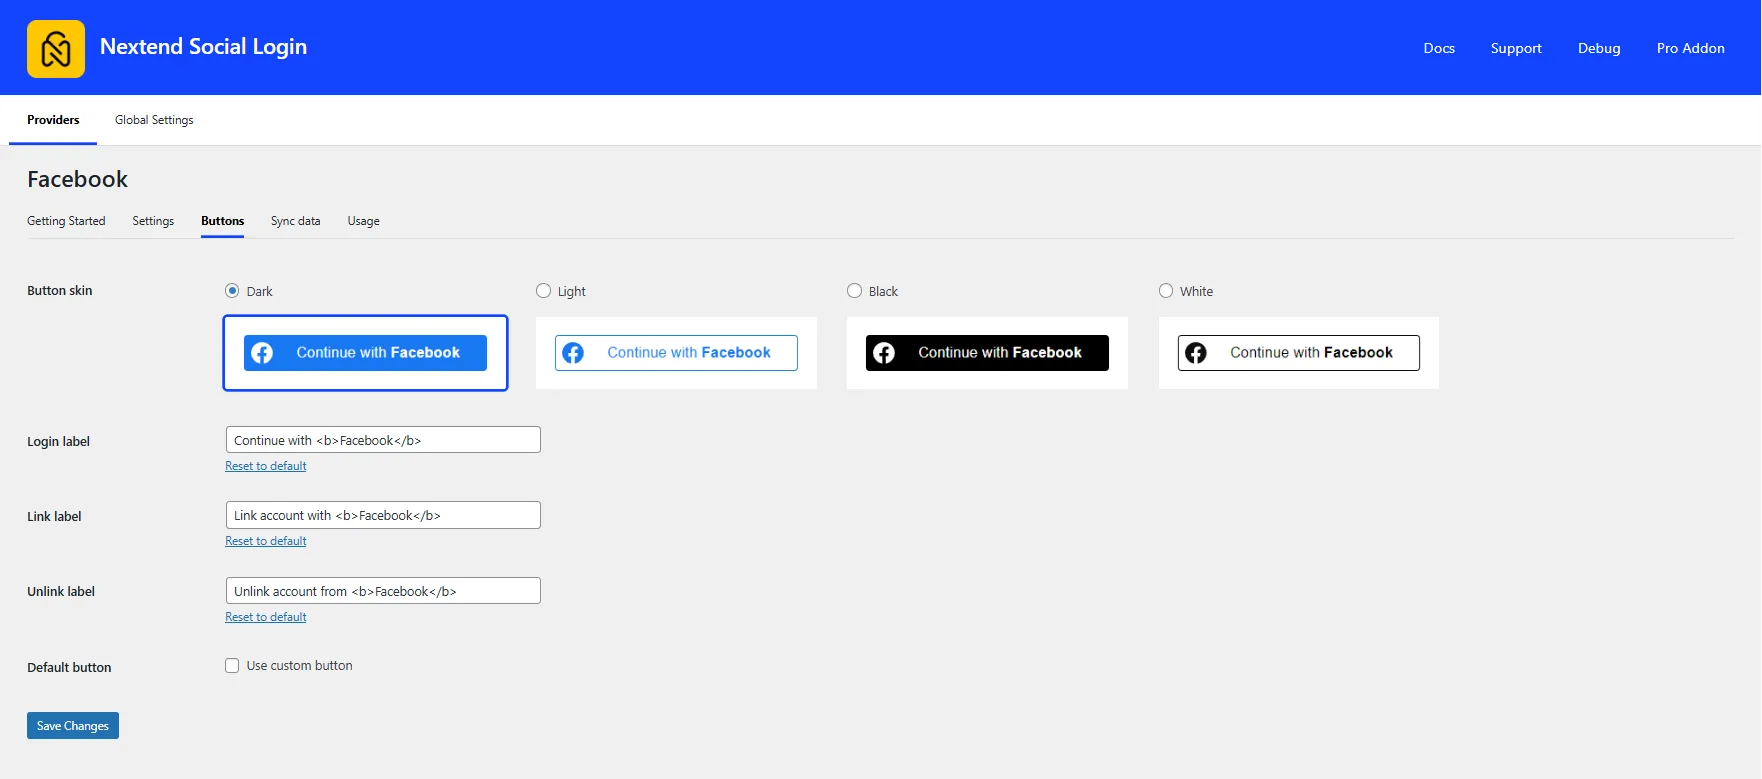The height and width of the screenshot is (779, 1762).
Task: Click Save Changes button
Action: click(73, 726)
